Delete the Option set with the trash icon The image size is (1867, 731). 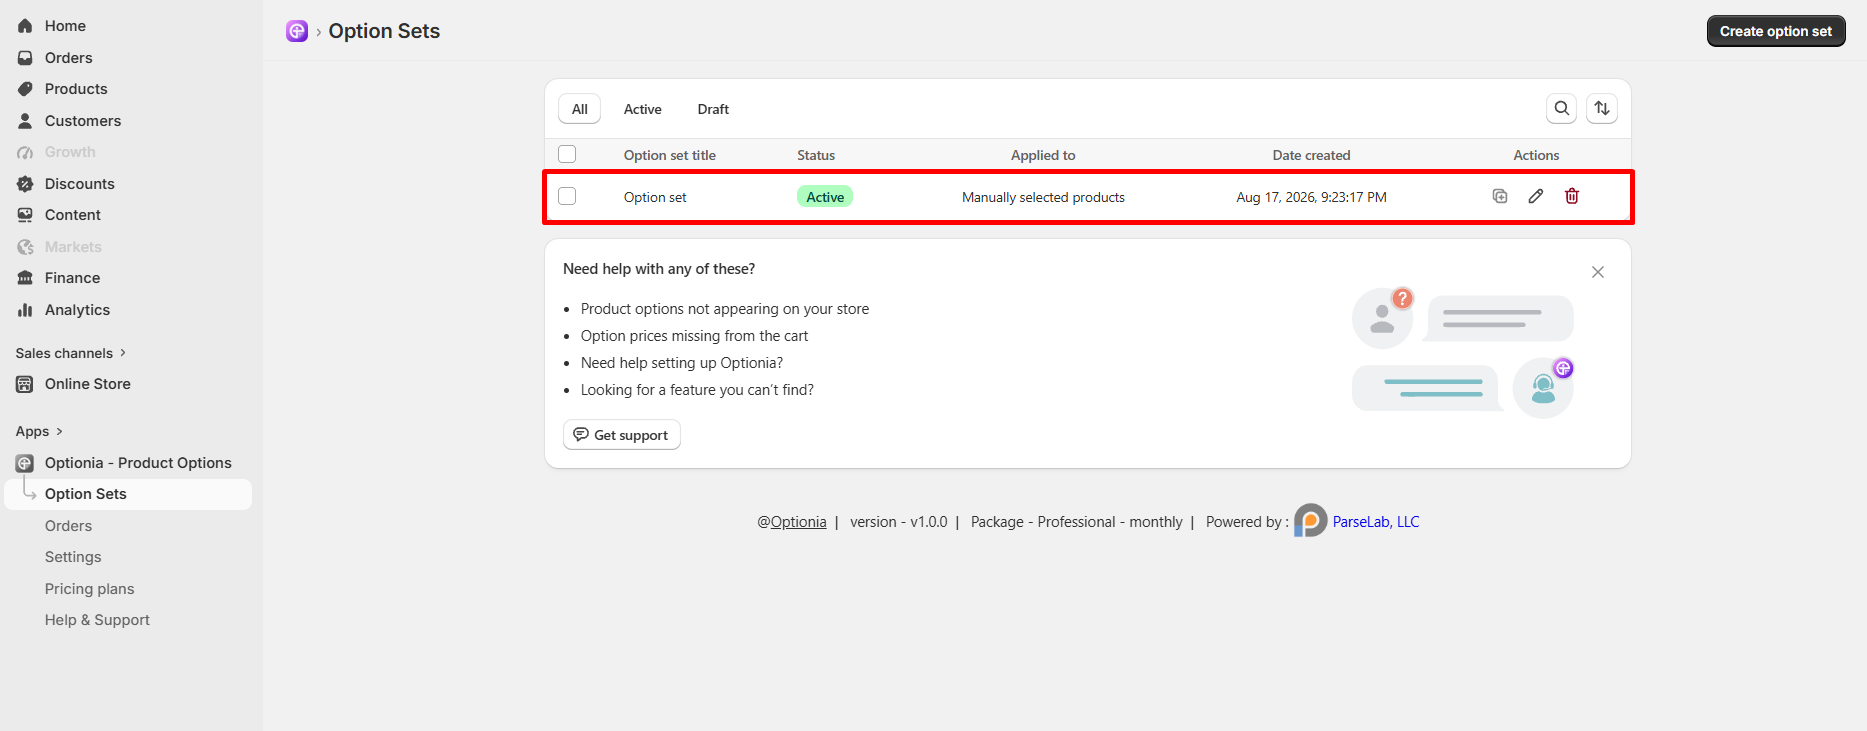tap(1572, 196)
